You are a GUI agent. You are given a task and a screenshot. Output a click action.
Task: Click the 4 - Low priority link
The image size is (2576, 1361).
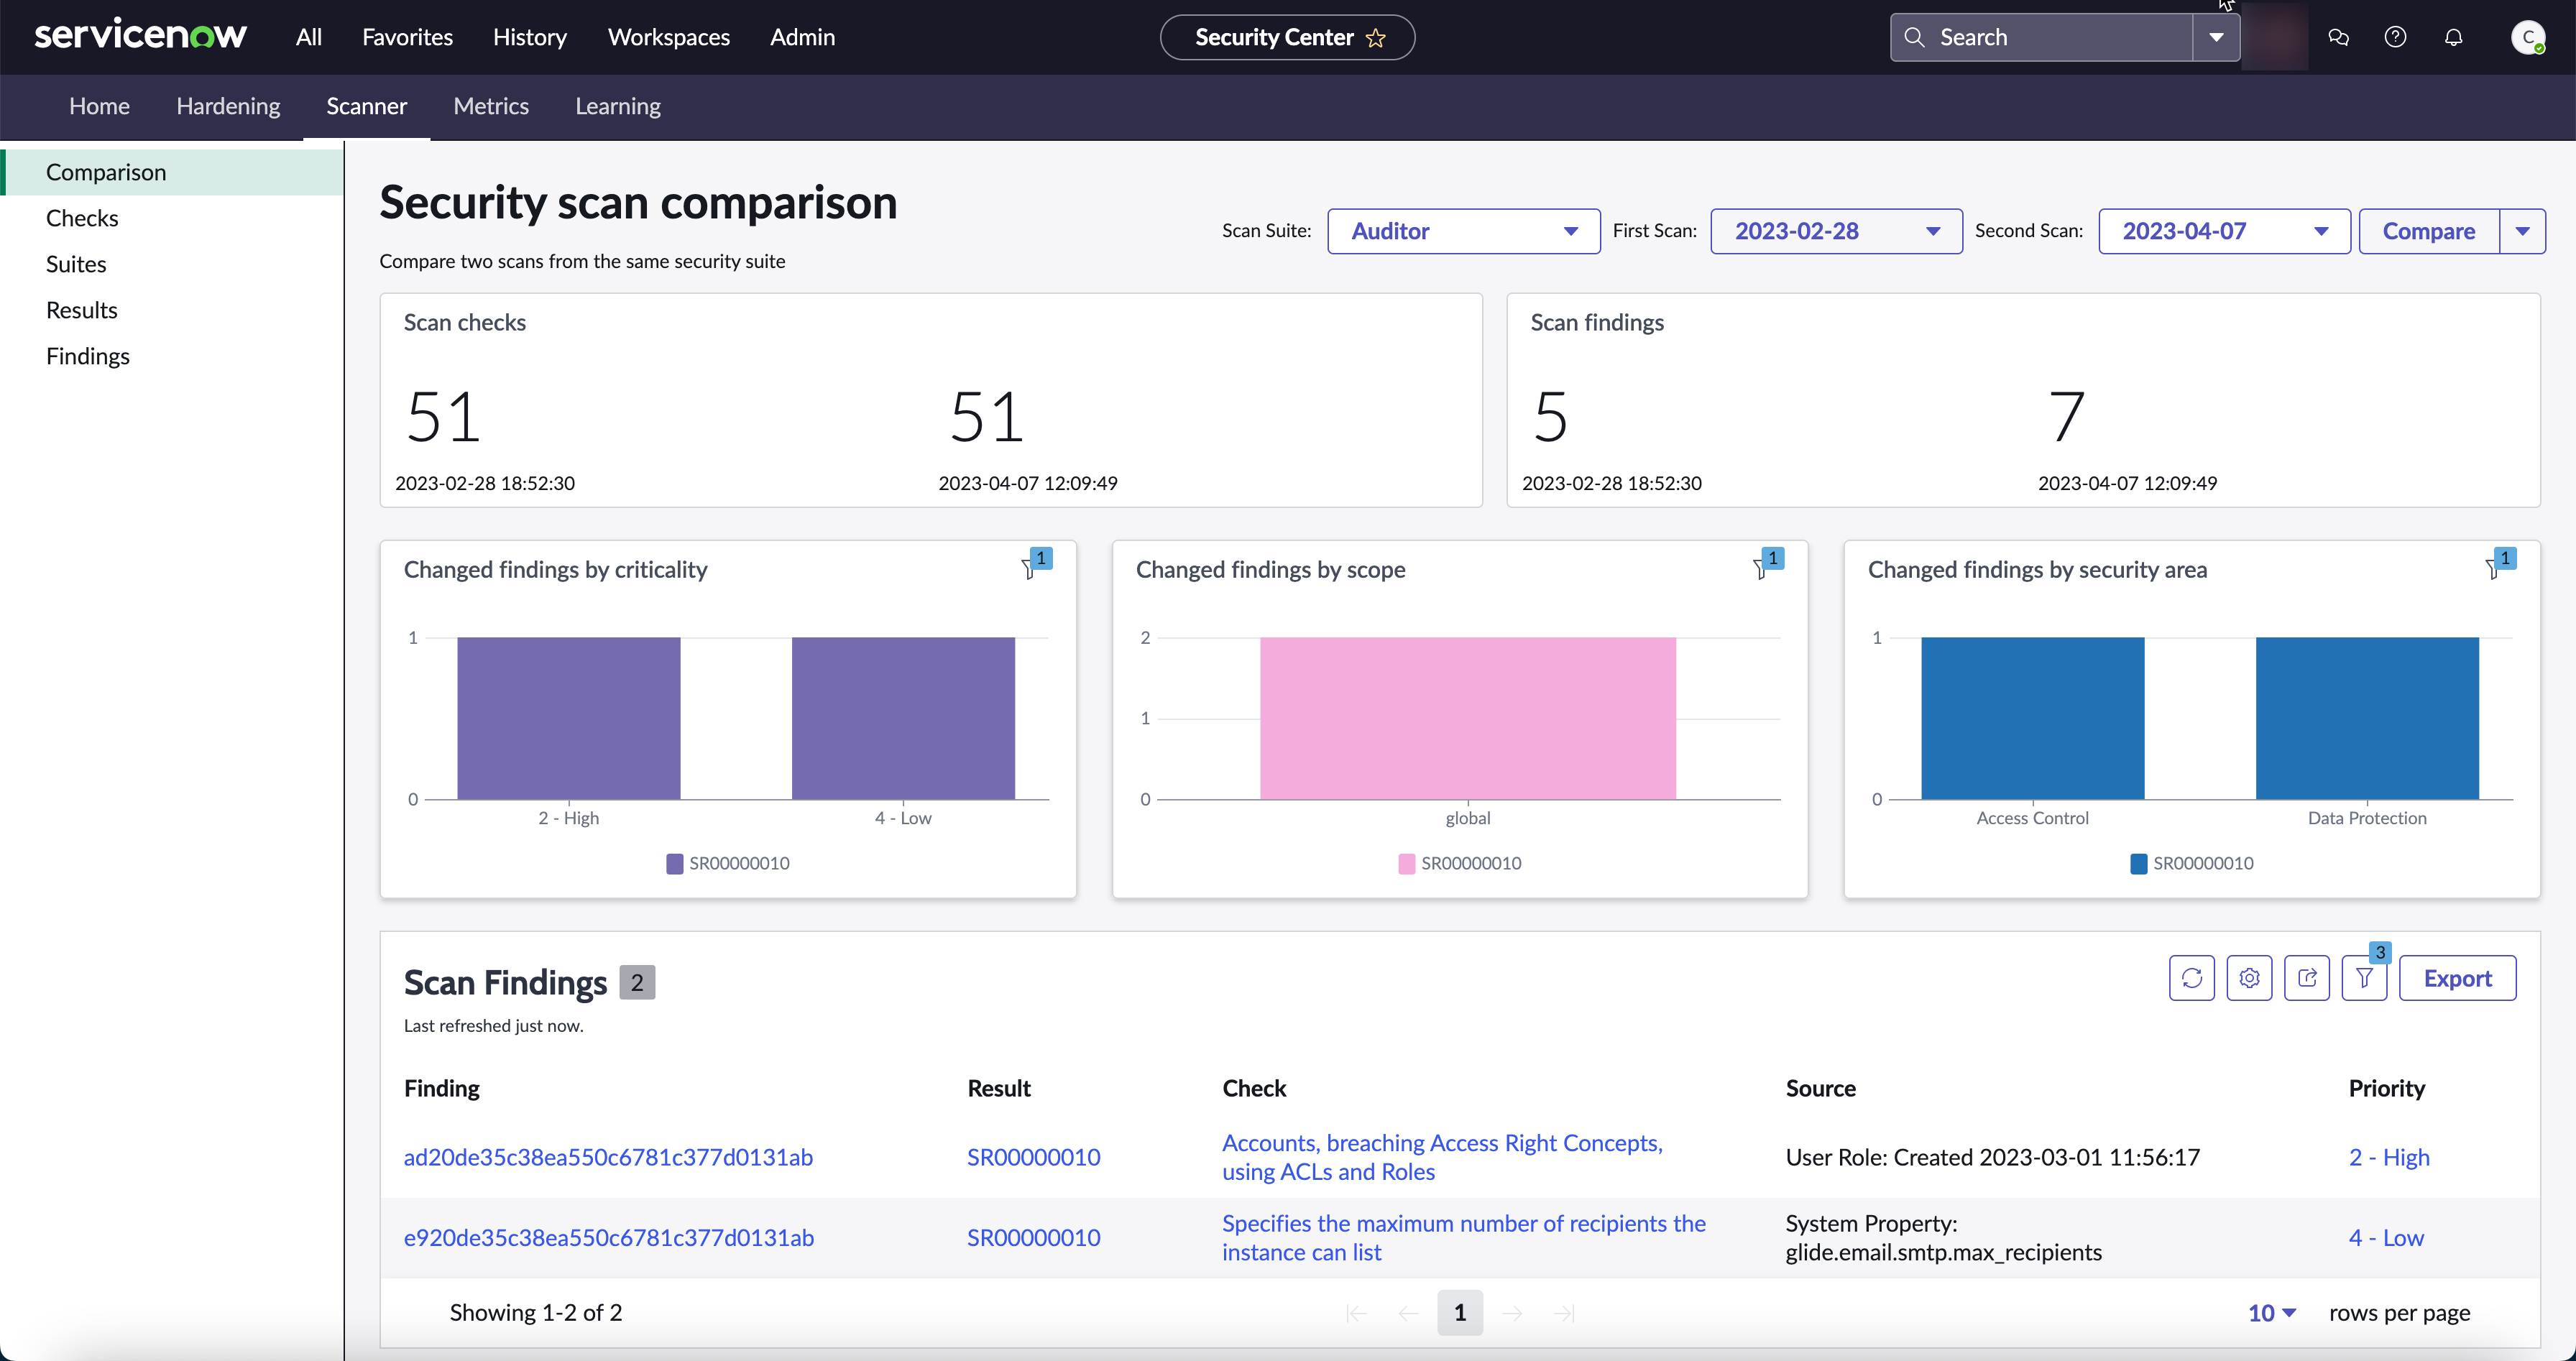pos(2386,1238)
